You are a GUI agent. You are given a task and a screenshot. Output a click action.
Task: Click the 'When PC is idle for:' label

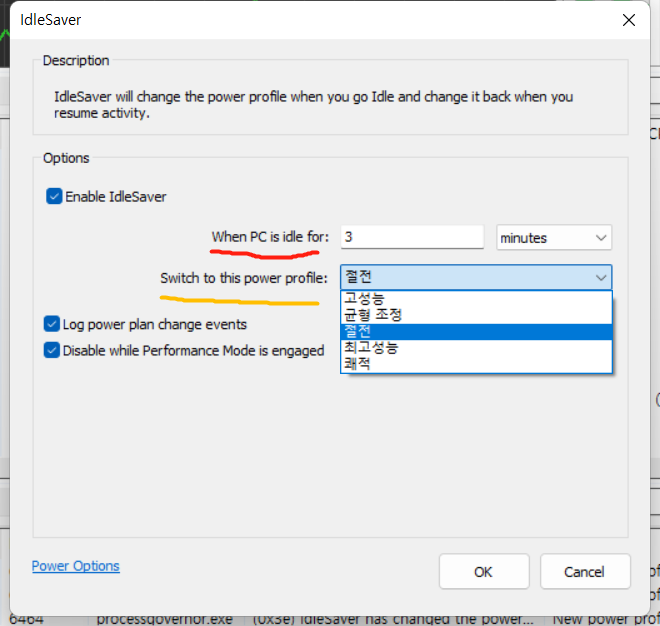270,237
